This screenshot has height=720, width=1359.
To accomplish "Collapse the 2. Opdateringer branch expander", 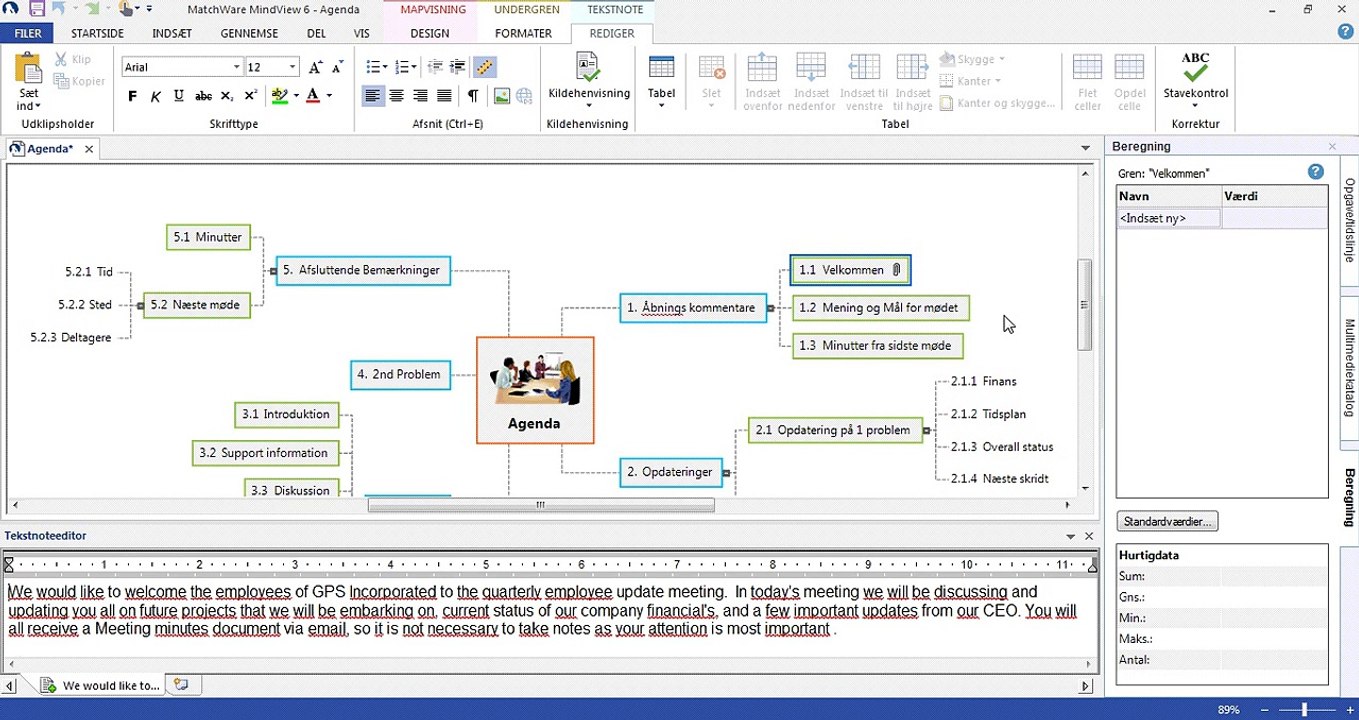I will 726,473.
